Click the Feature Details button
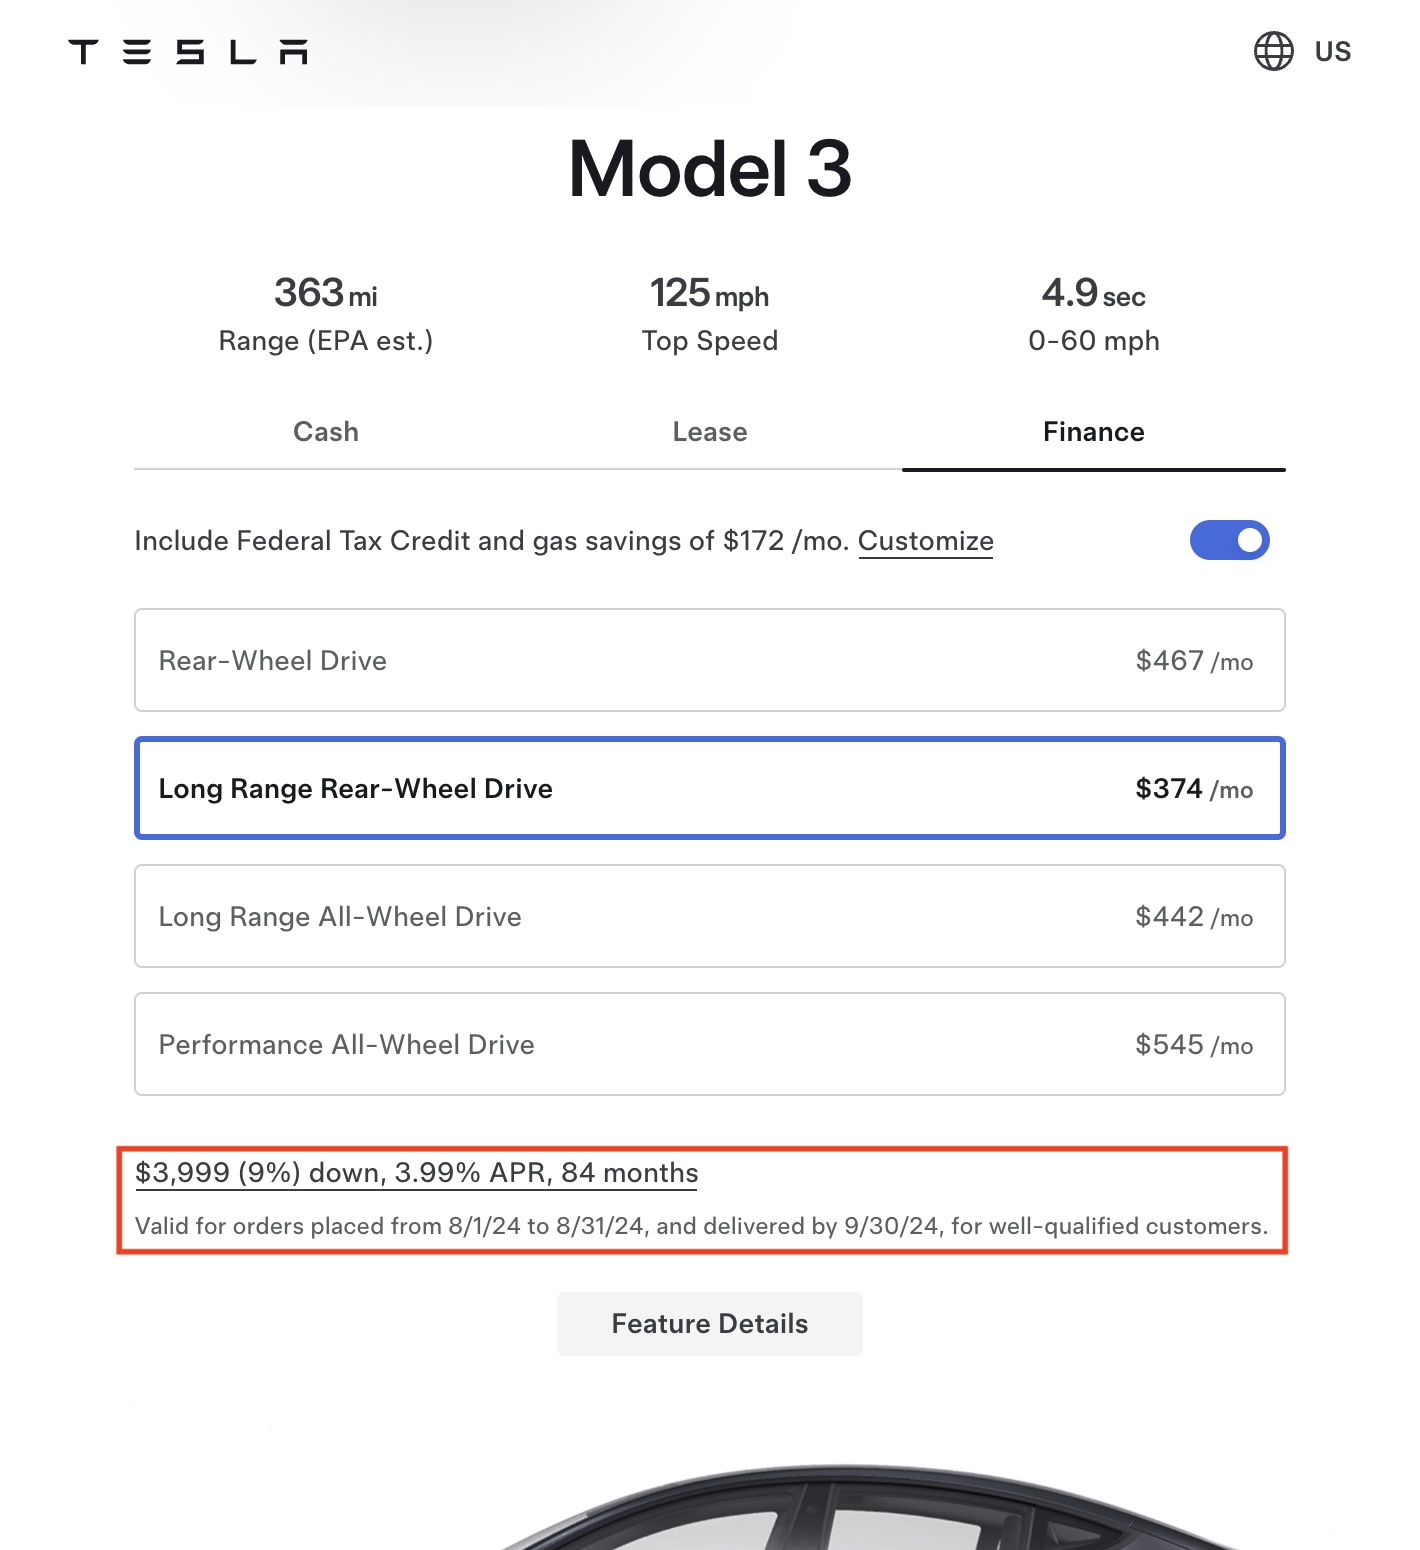Image resolution: width=1420 pixels, height=1550 pixels. (710, 1324)
